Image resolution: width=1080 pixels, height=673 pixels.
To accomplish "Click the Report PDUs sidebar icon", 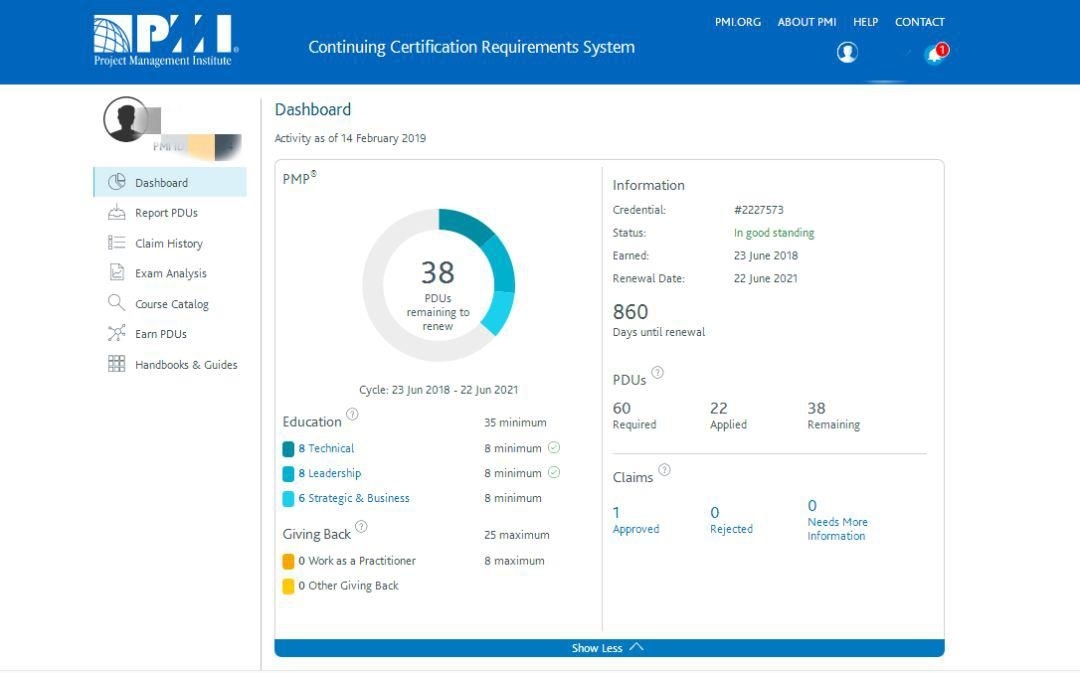I will click(x=117, y=212).
